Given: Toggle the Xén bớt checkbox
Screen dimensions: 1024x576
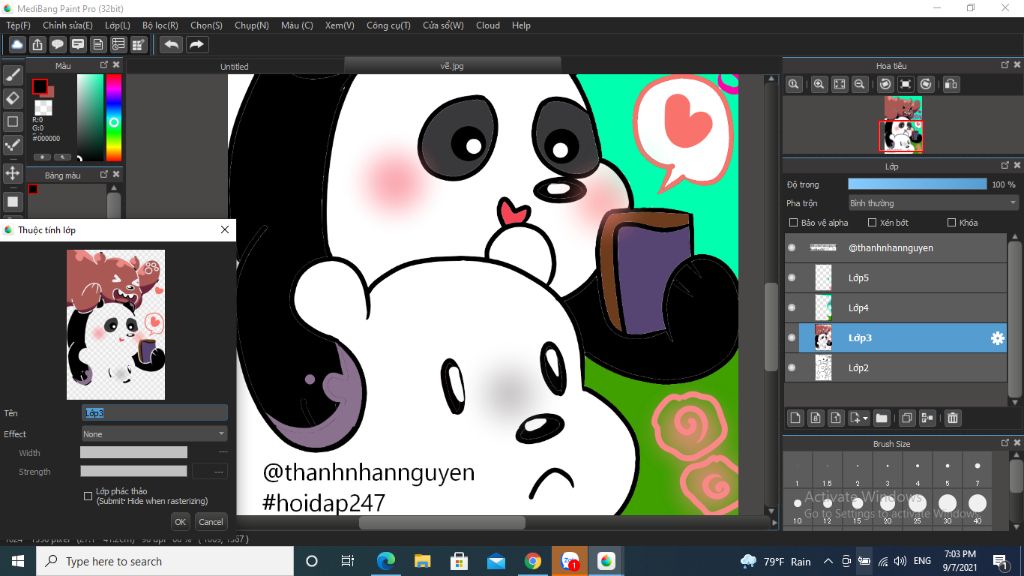Looking at the screenshot, I should click(x=872, y=223).
